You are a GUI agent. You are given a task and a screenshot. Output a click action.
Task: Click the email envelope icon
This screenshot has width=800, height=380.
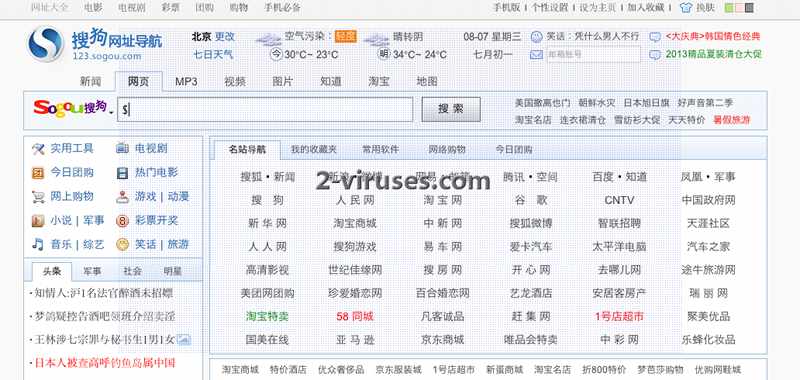(x=536, y=55)
